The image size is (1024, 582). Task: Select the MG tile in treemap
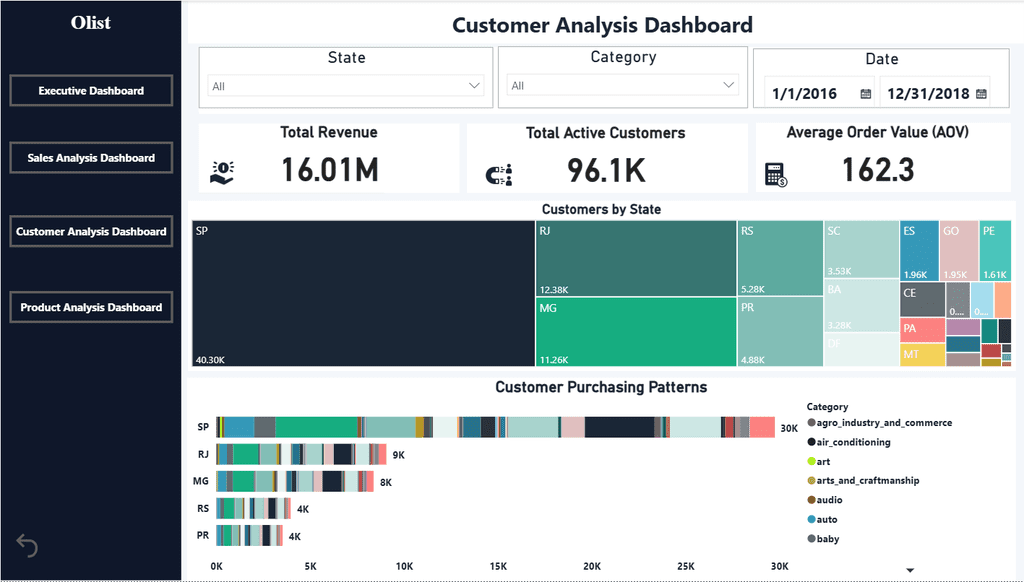pos(636,332)
